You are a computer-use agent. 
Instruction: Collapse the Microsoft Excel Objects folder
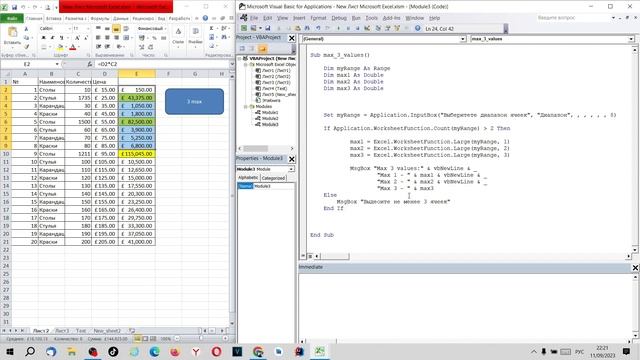click(x=246, y=64)
